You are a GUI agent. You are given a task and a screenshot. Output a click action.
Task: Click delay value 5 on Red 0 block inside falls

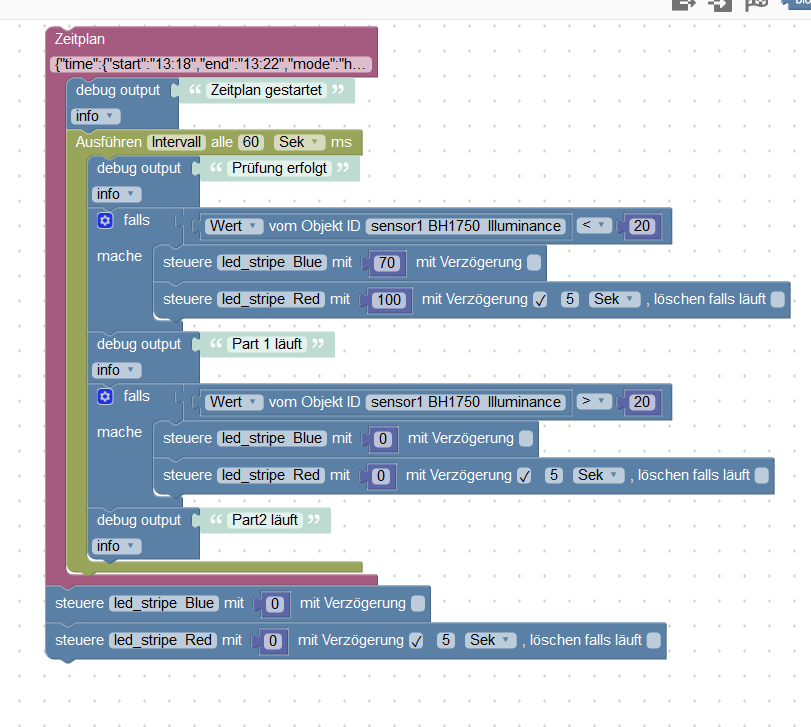553,475
